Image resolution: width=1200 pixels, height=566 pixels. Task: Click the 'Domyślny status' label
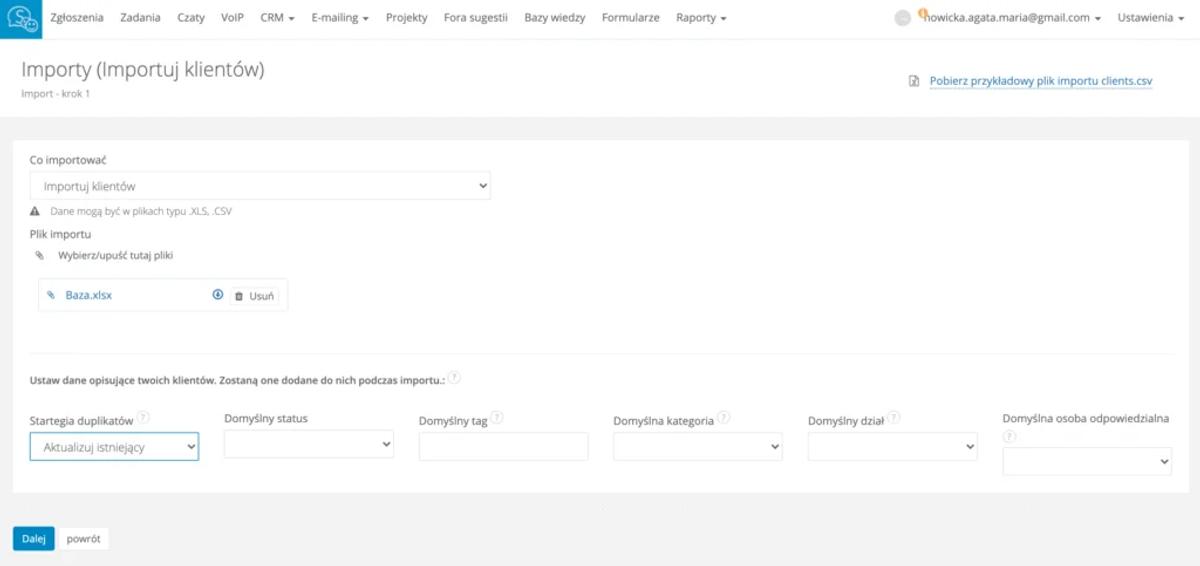click(x=266, y=418)
